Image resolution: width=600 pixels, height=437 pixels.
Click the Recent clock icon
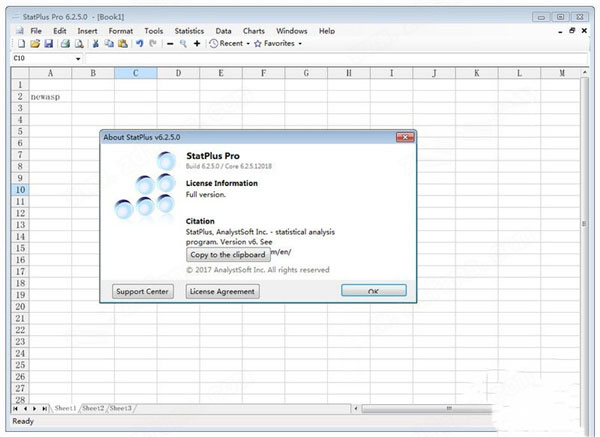214,44
